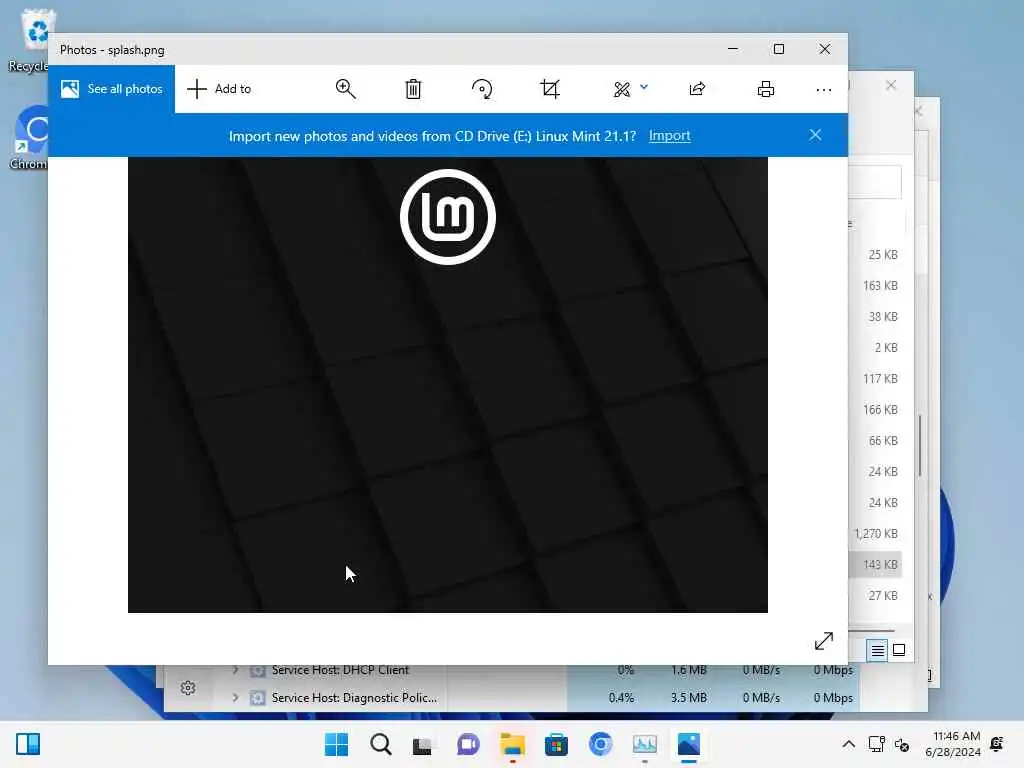The width and height of the screenshot is (1024, 768).
Task: Click the Import link in banner
Action: tap(669, 135)
